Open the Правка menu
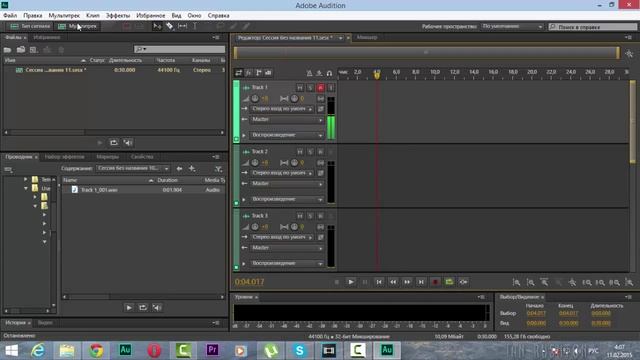 (33, 16)
